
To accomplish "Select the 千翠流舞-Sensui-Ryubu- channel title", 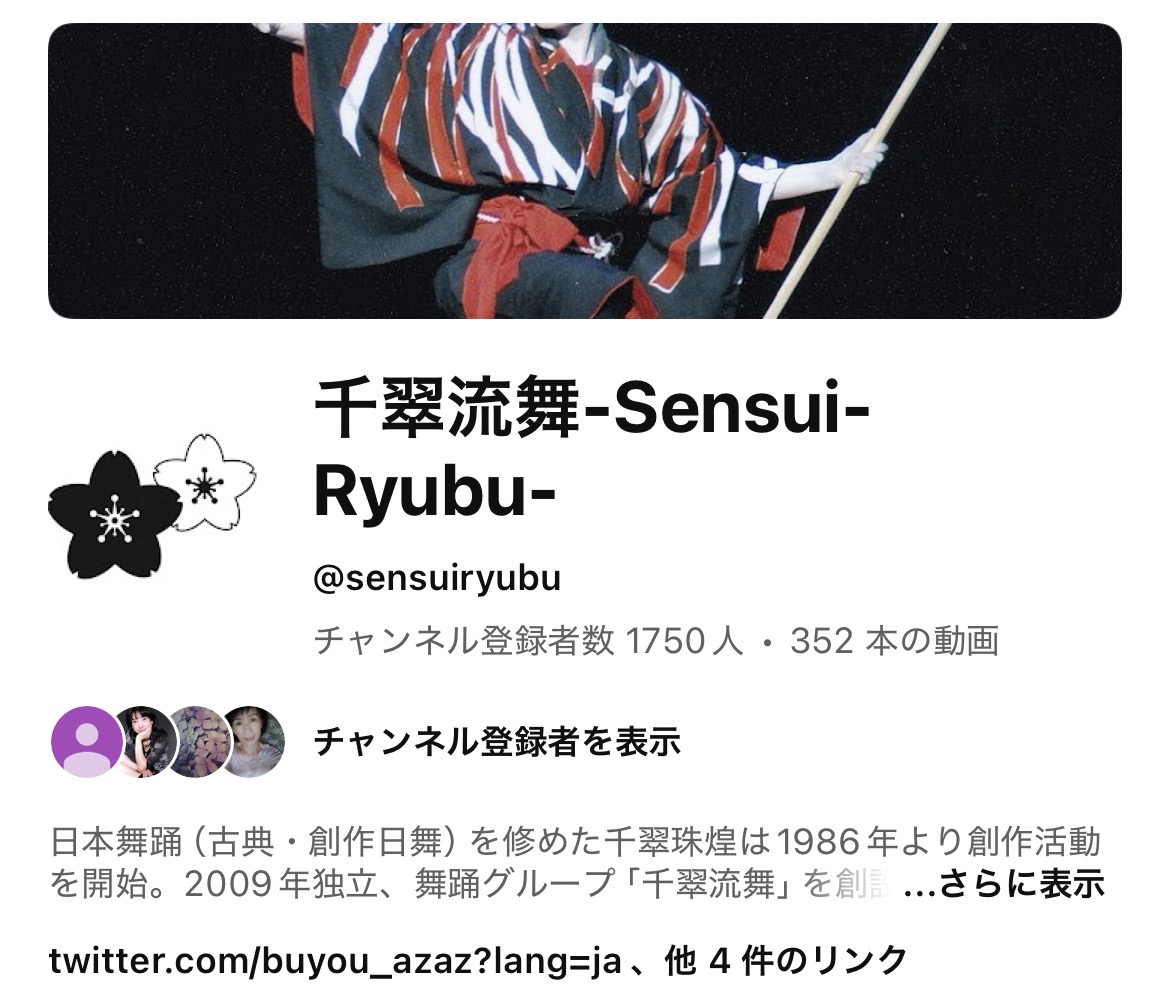I will click(x=592, y=450).
